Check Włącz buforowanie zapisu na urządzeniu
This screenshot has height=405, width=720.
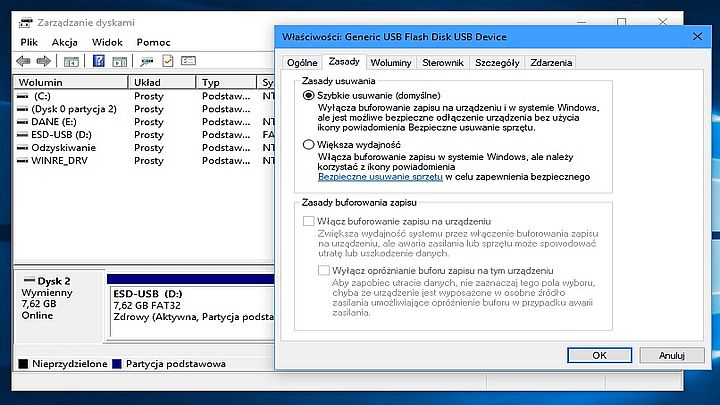308,221
